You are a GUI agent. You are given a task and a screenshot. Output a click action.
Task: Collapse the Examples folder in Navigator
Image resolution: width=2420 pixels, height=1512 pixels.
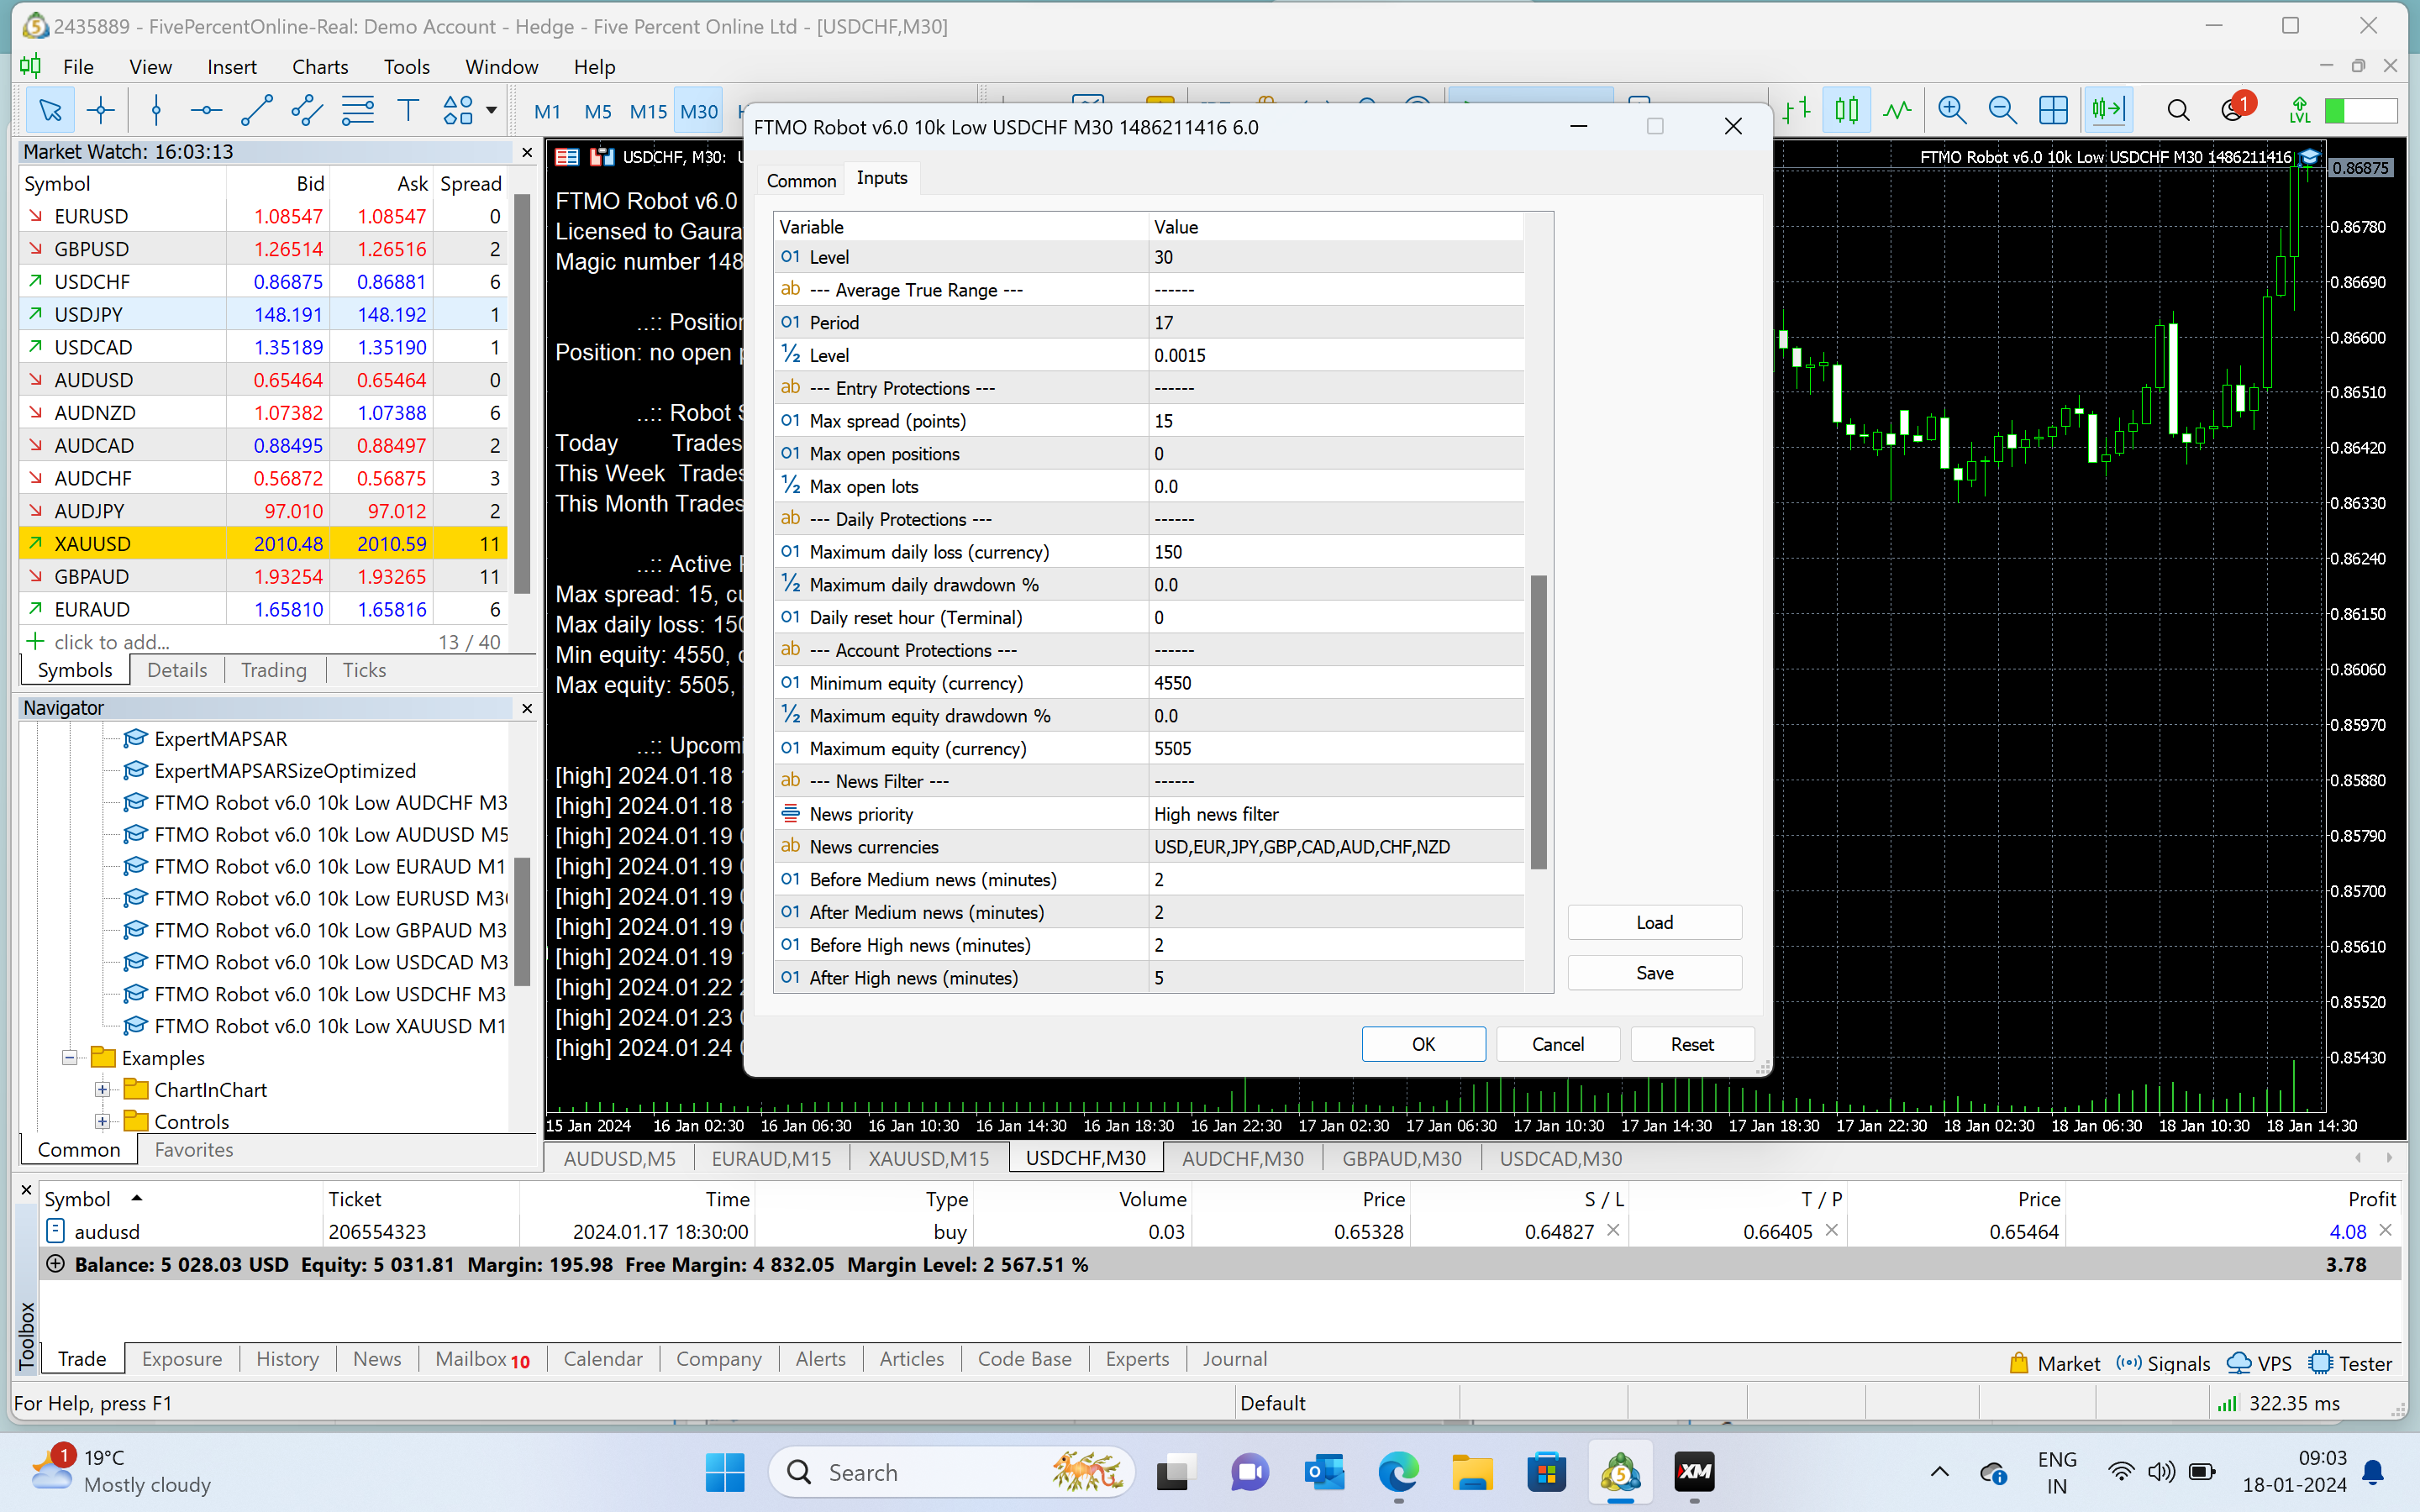(x=70, y=1057)
